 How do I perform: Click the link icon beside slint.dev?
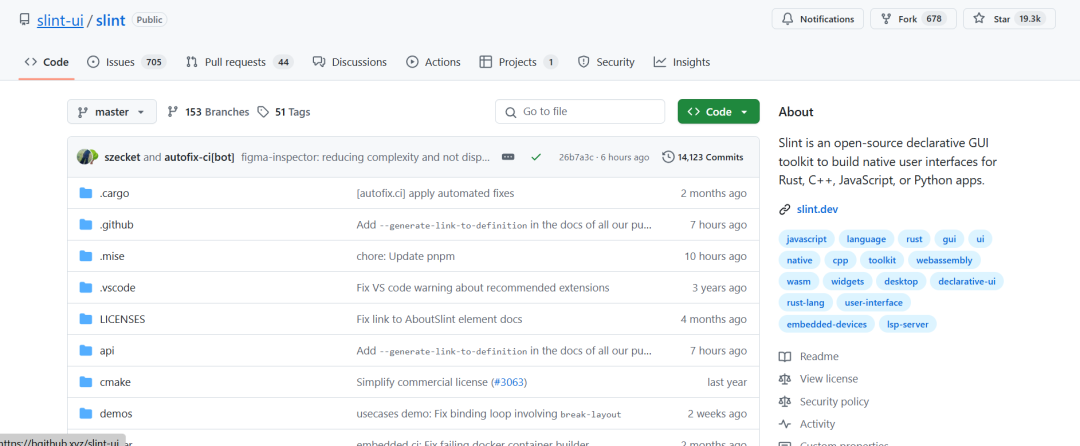pyautogui.click(x=785, y=209)
